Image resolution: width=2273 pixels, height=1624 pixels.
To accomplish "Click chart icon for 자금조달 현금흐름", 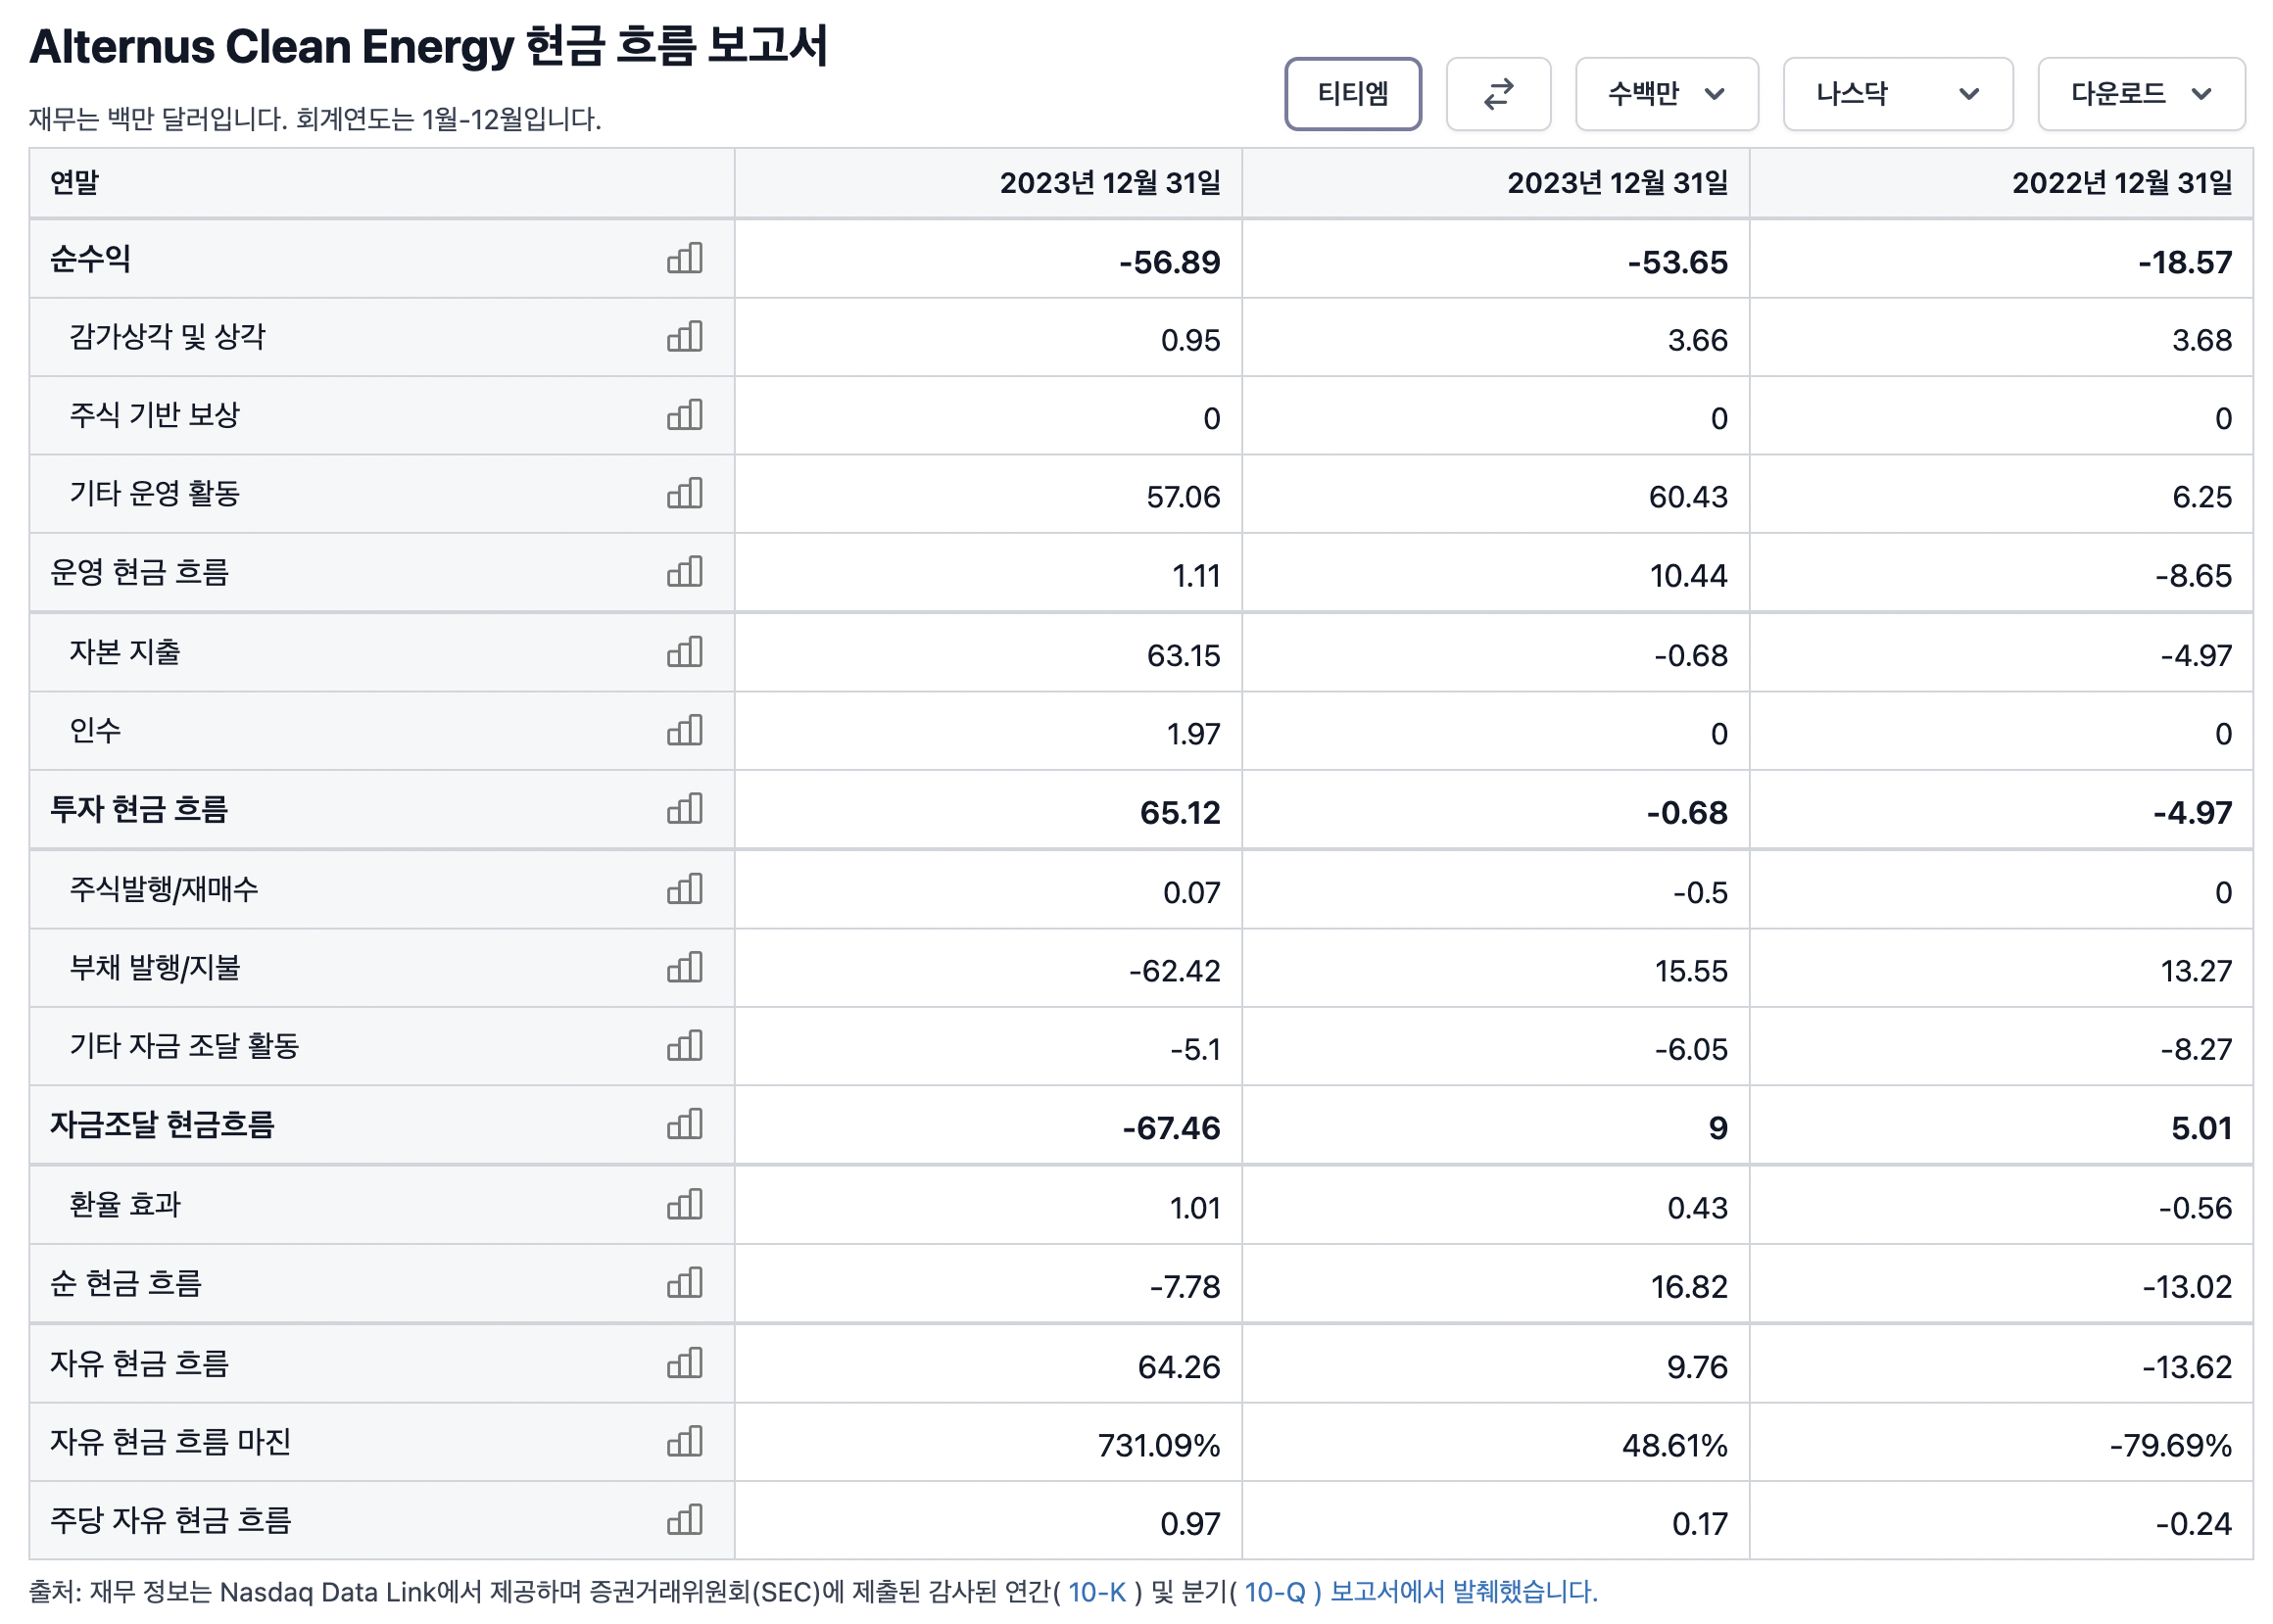I will point(685,1125).
